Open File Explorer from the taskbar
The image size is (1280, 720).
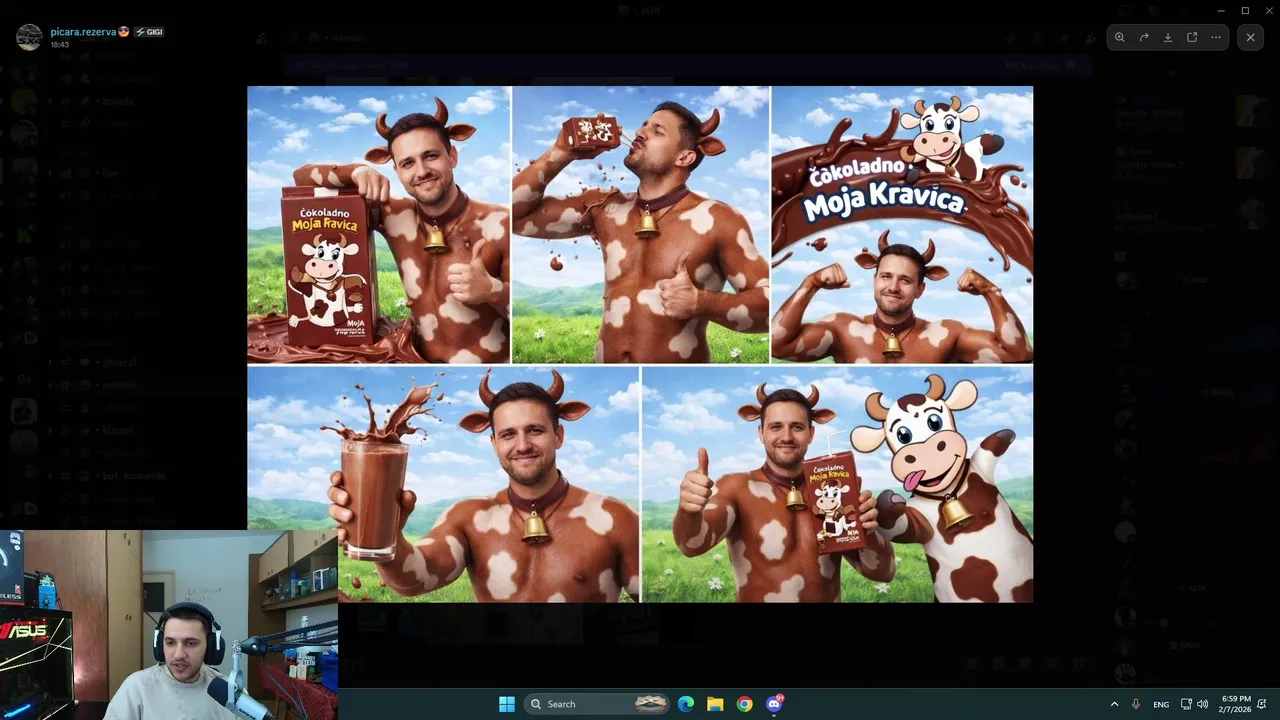tap(715, 704)
